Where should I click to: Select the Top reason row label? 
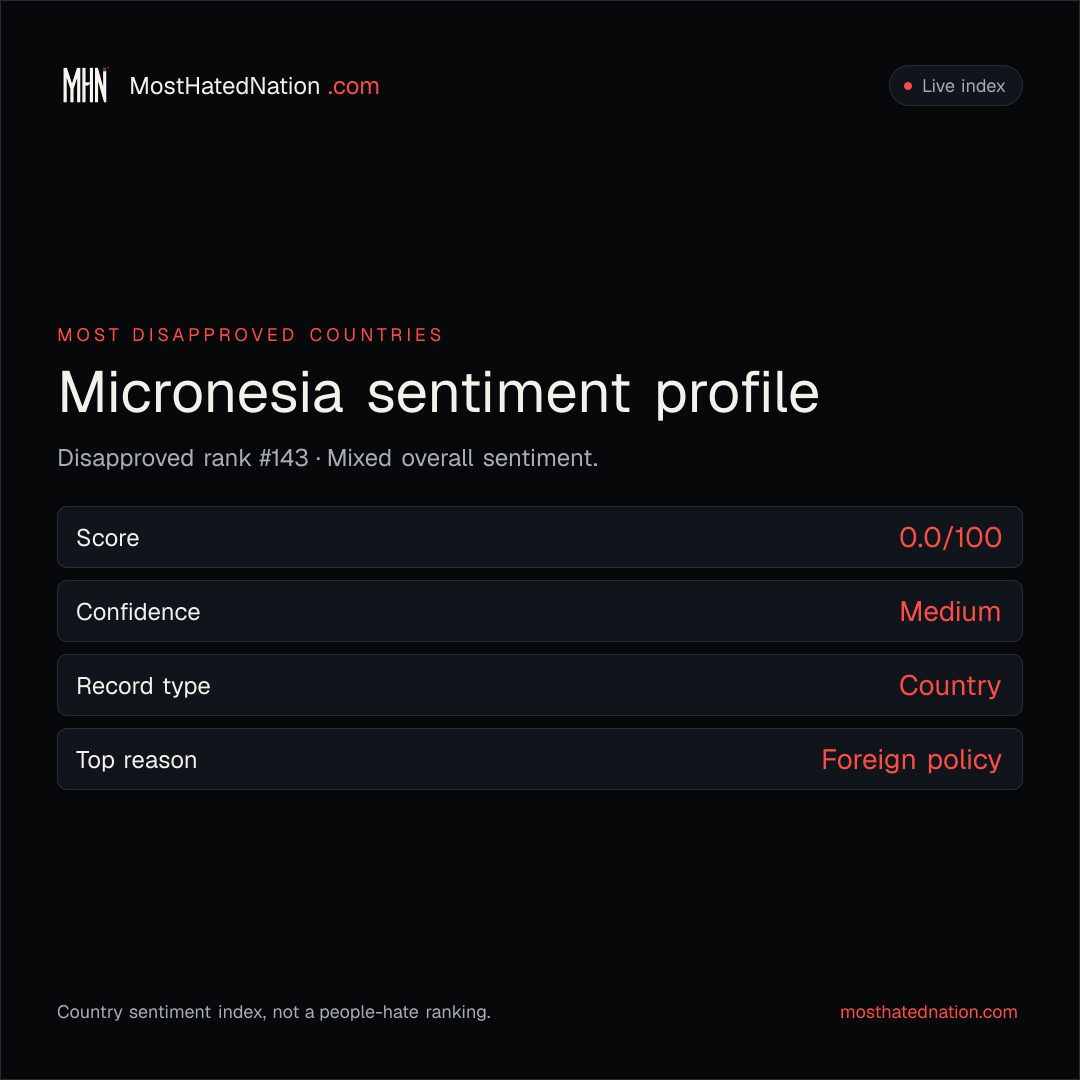pyautogui.click(x=136, y=760)
